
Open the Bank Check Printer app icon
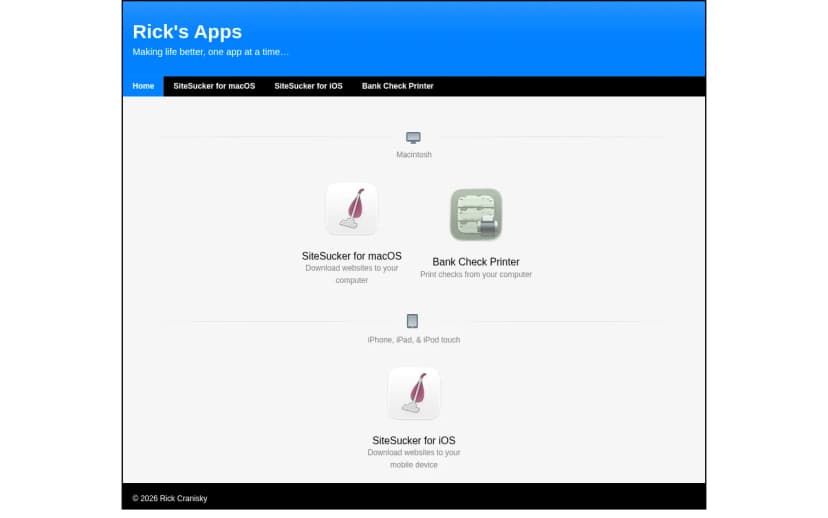click(476, 214)
